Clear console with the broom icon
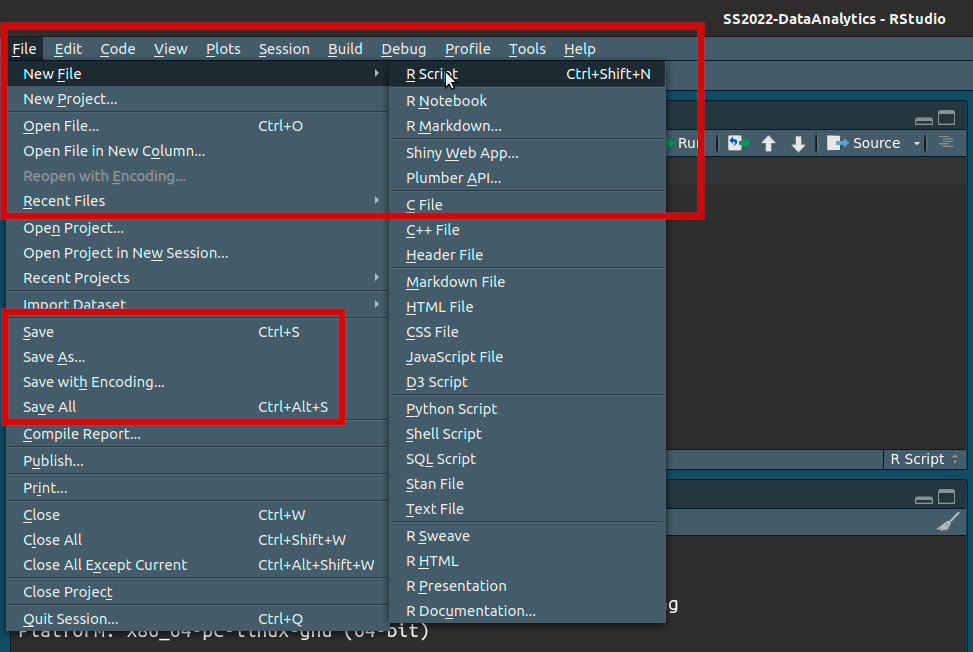 (947, 522)
